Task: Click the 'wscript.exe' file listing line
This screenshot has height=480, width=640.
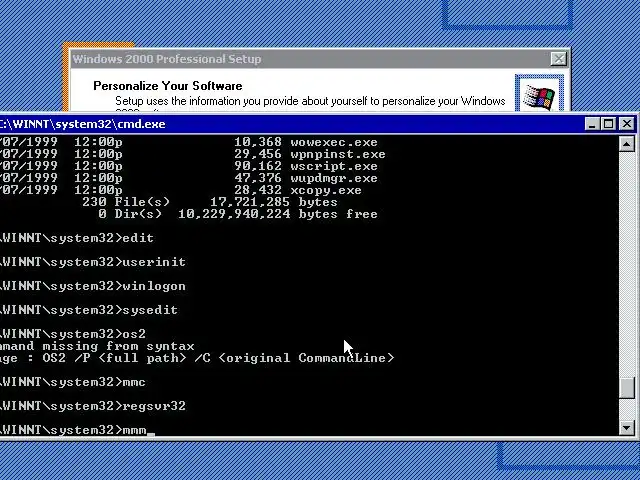Action: coord(189,166)
